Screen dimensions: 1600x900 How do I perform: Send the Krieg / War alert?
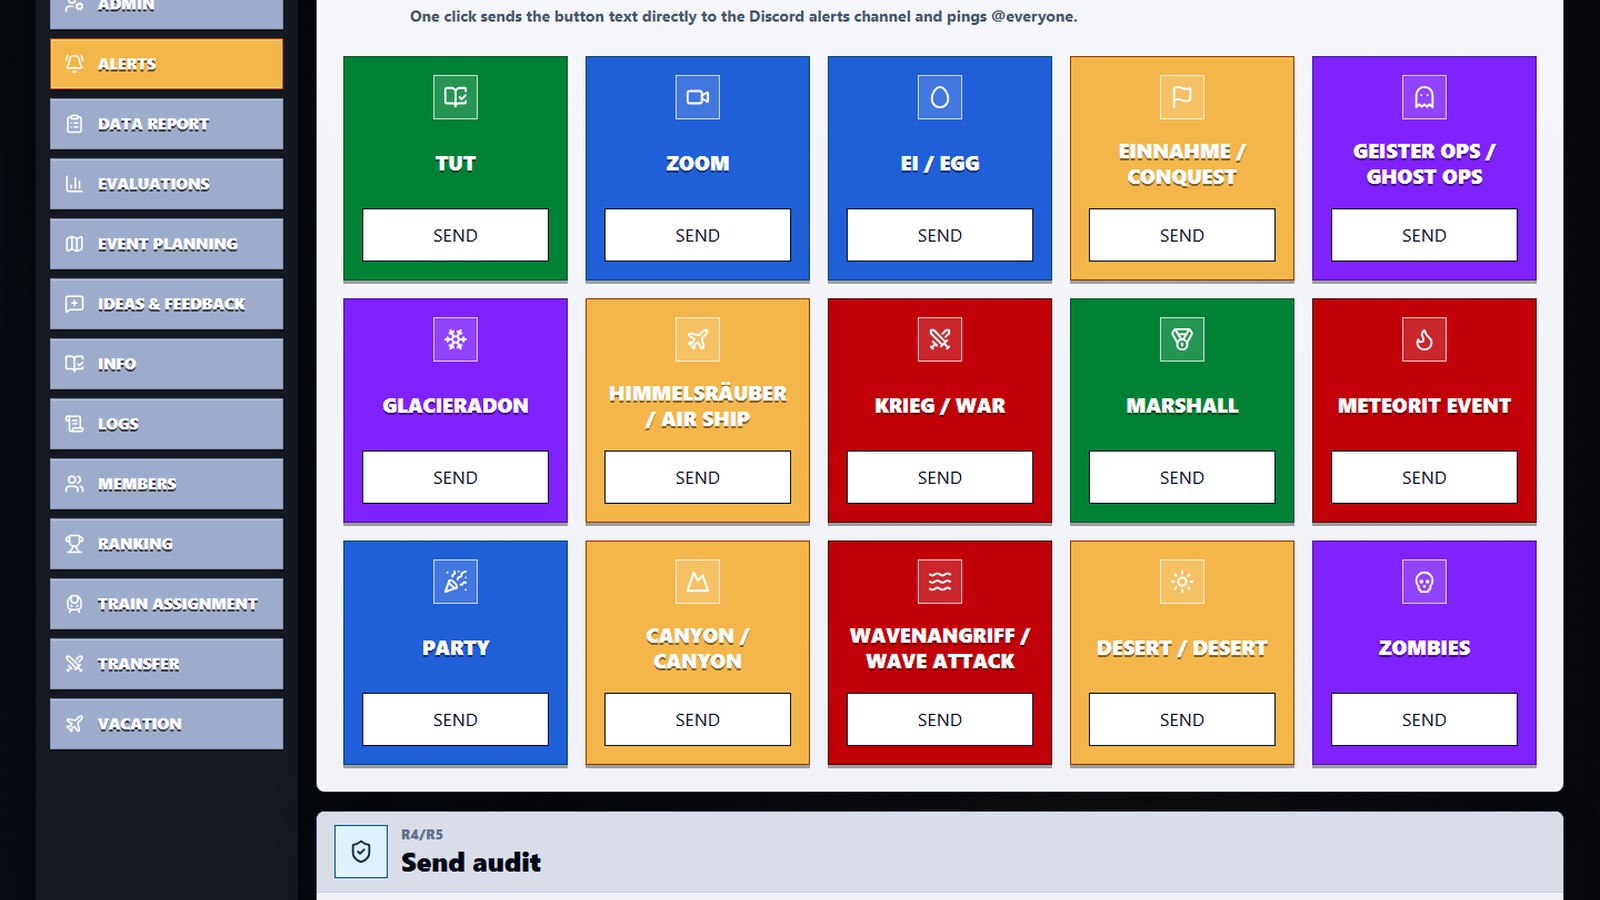click(940, 477)
